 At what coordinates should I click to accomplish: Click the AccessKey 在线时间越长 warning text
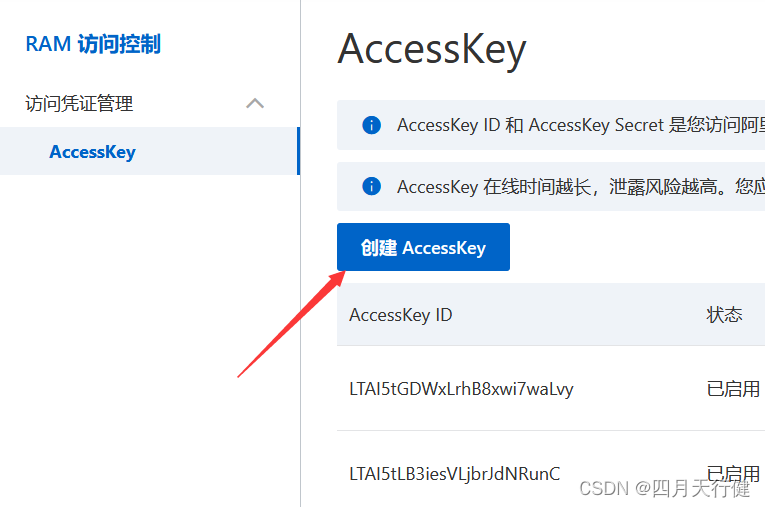tap(580, 186)
